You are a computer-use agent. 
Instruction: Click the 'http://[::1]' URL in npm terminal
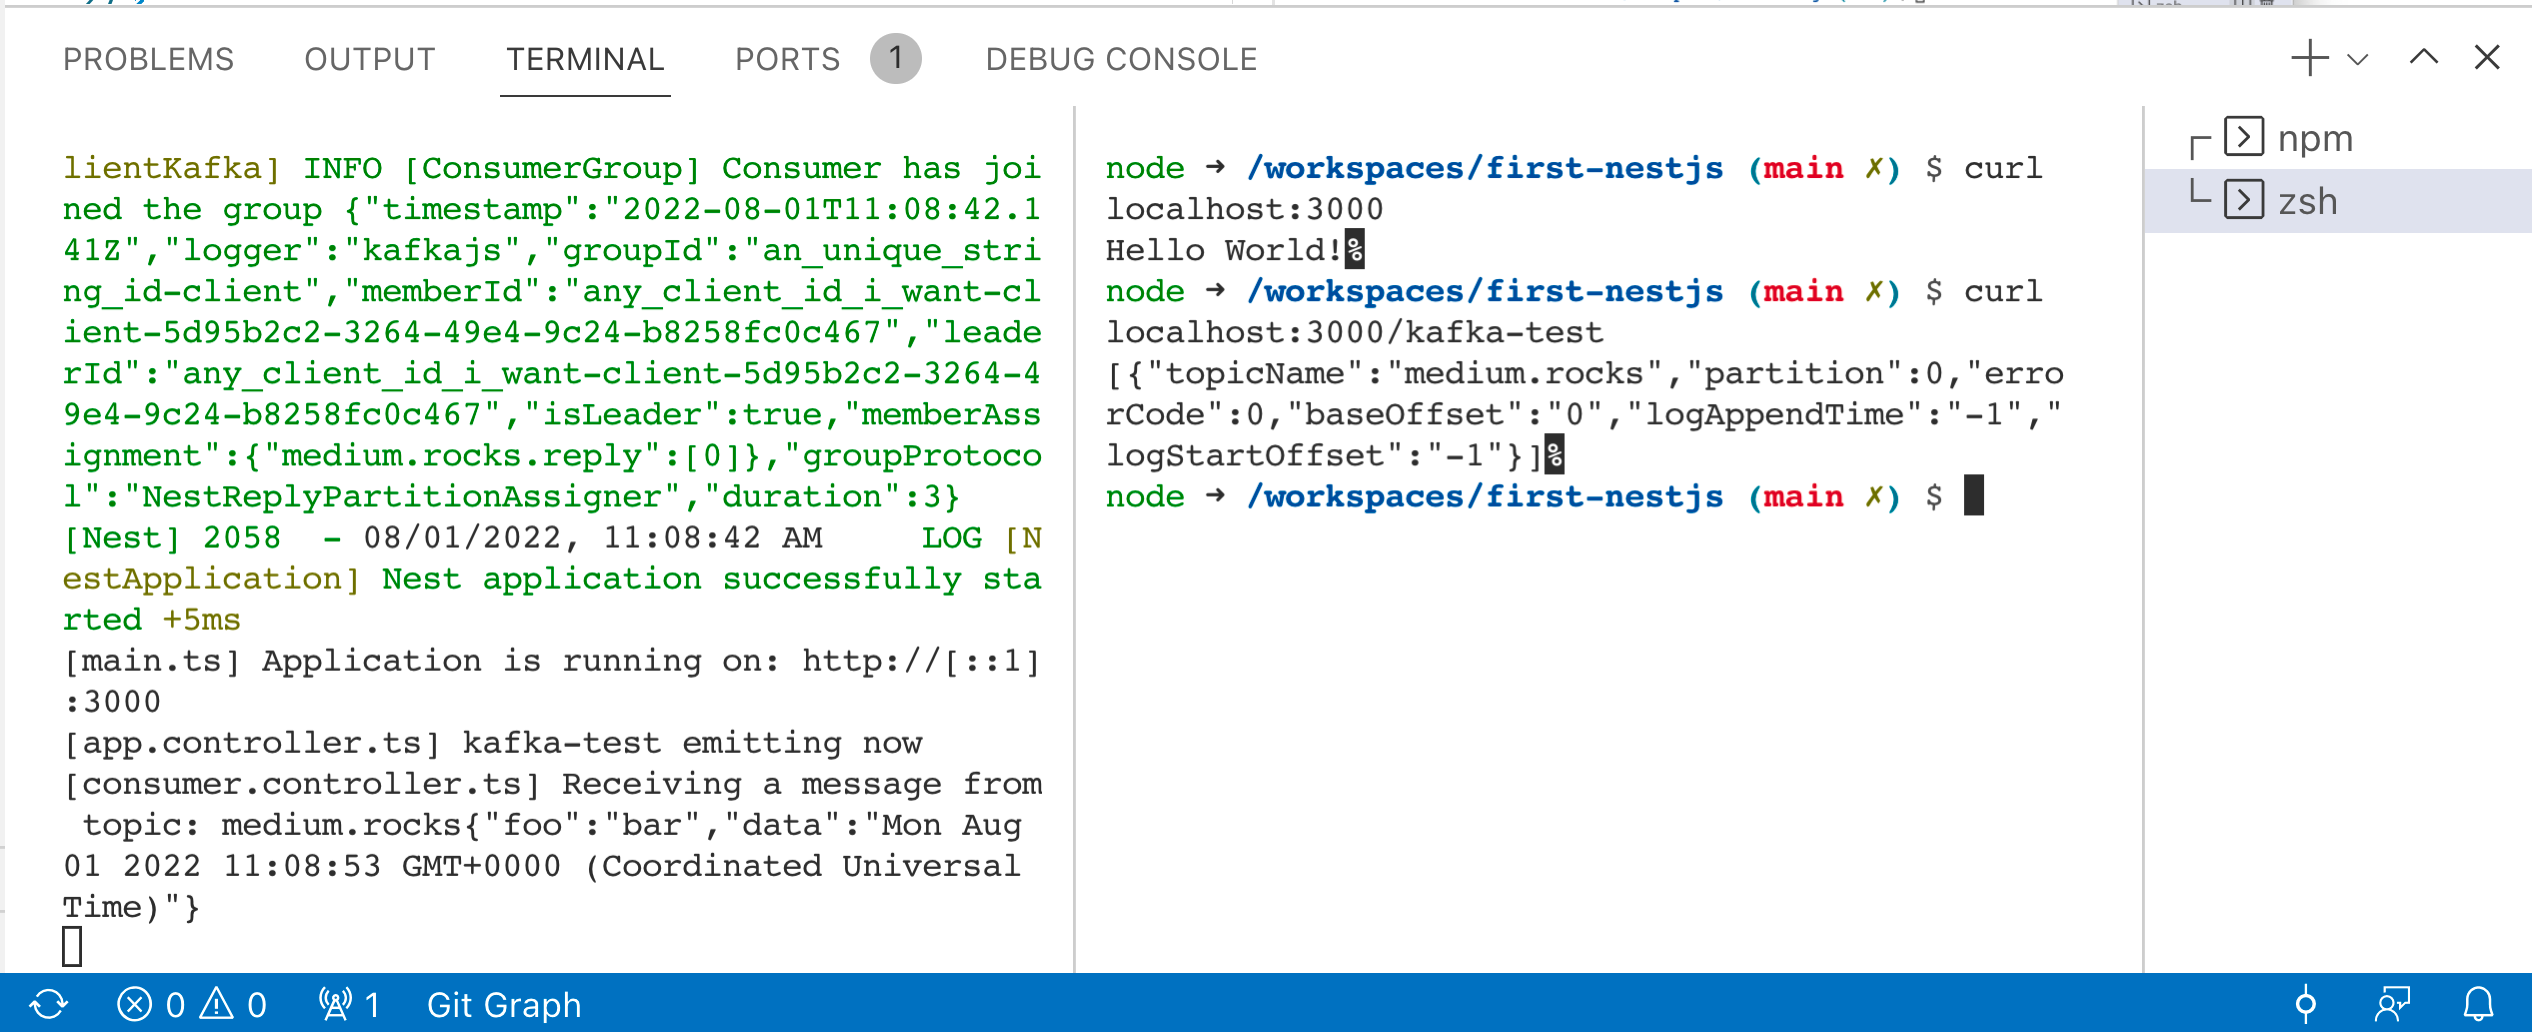921,661
